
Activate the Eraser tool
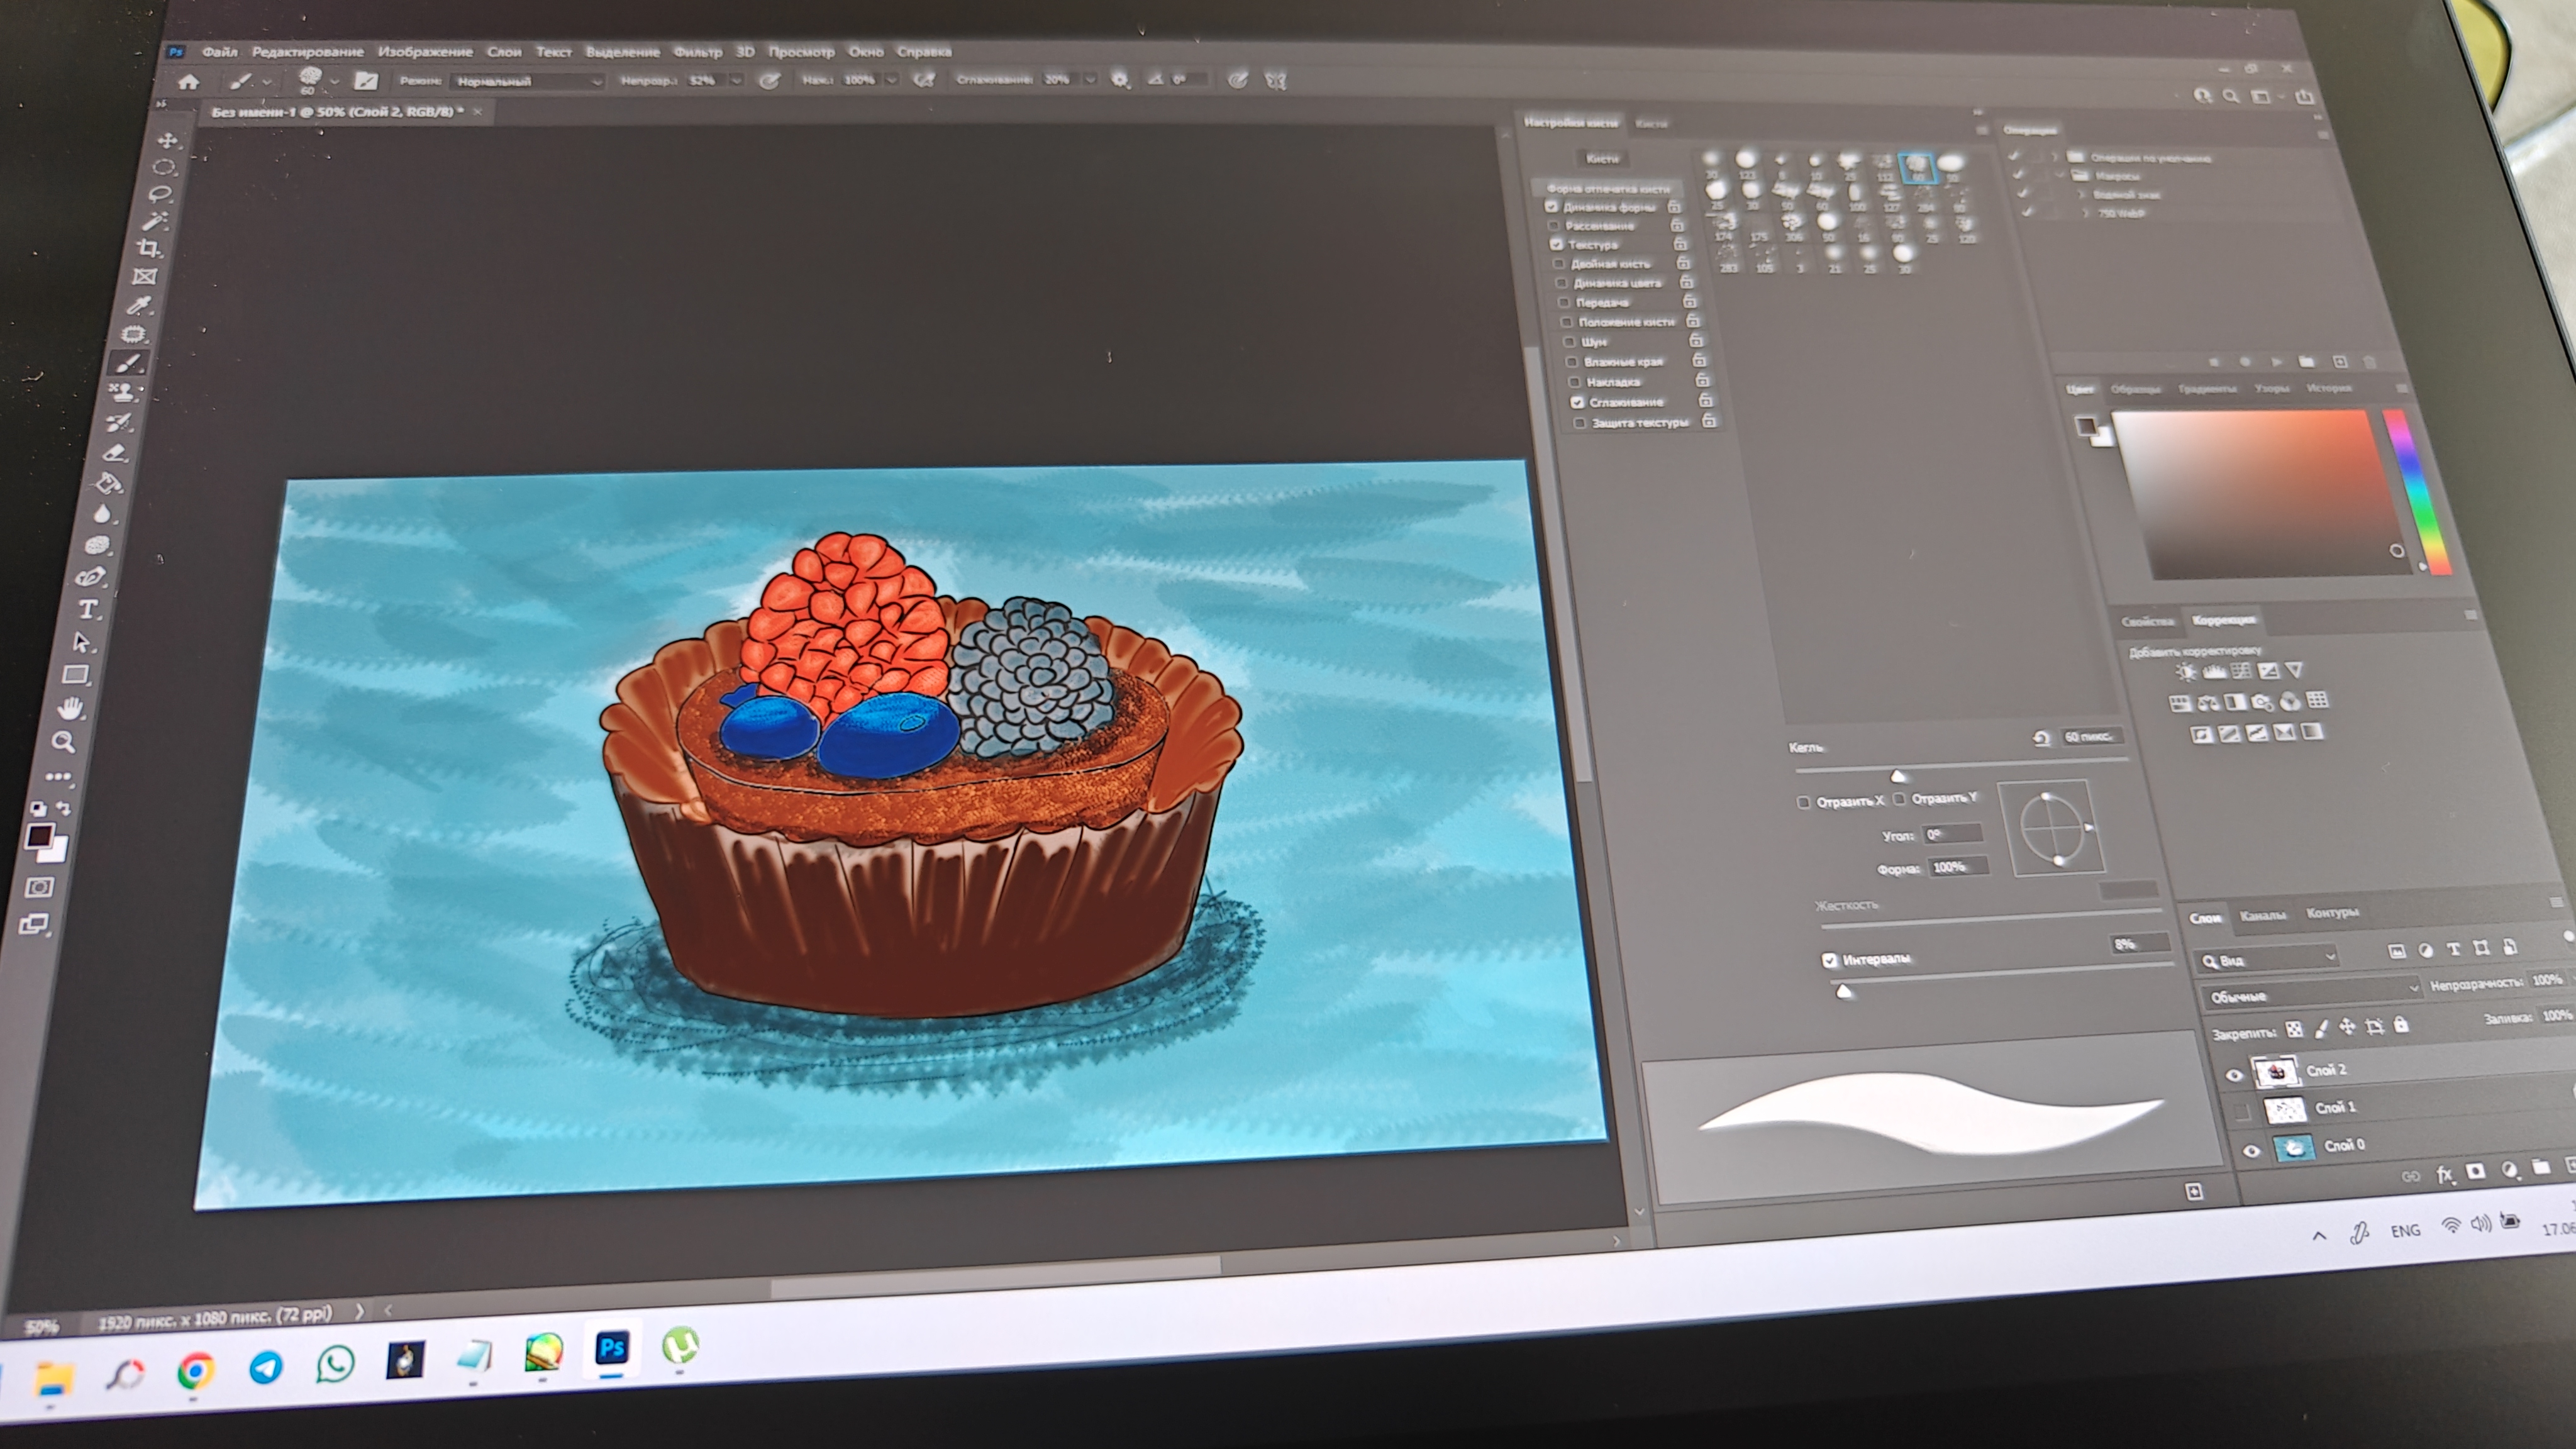[116, 453]
